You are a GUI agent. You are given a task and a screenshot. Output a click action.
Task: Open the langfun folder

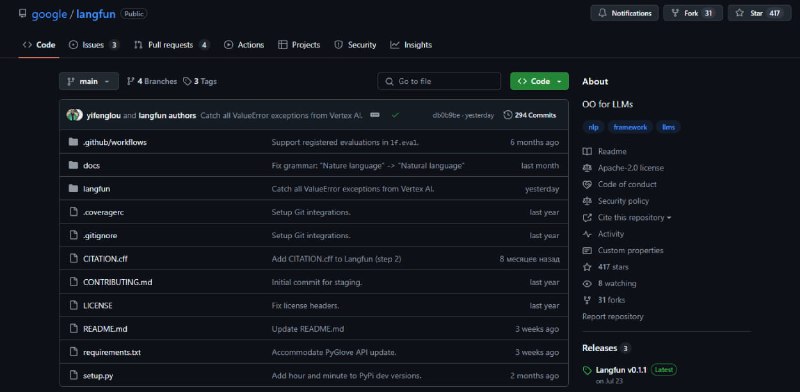pyautogui.click(x=96, y=189)
